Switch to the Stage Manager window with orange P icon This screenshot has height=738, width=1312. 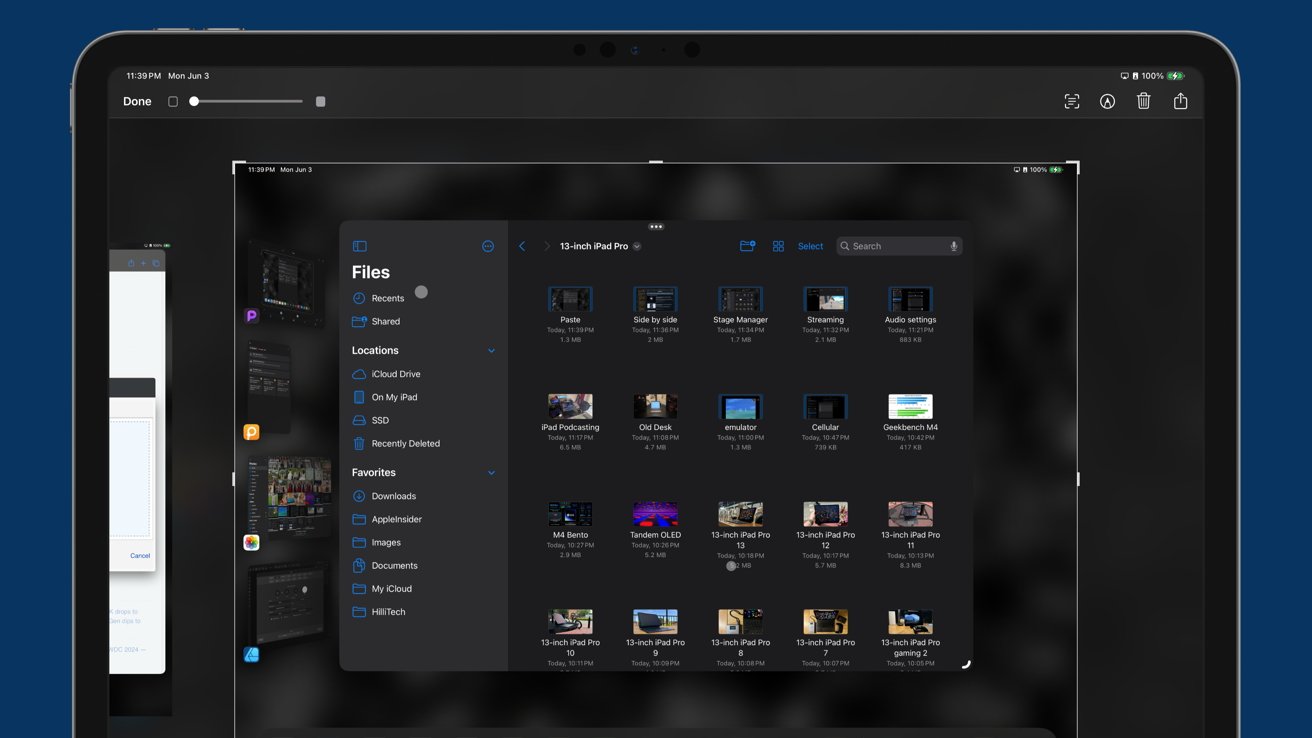(x=270, y=388)
